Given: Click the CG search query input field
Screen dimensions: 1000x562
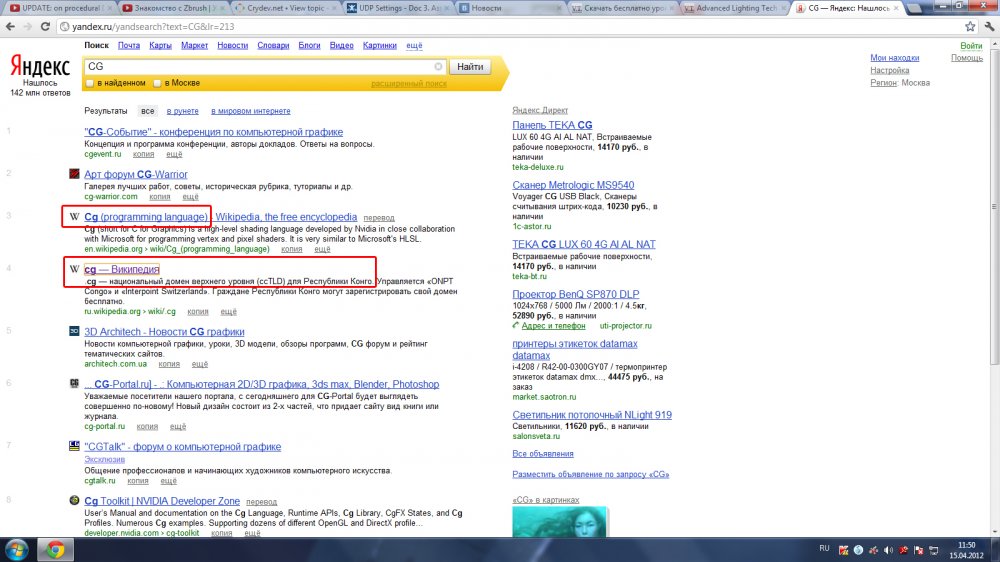Looking at the screenshot, I should 260,67.
